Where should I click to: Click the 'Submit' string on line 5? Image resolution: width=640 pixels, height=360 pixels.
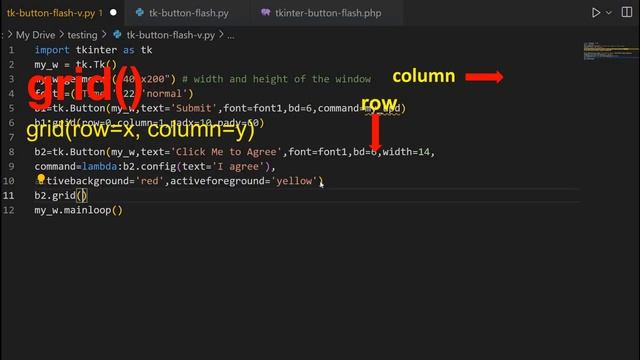193,108
